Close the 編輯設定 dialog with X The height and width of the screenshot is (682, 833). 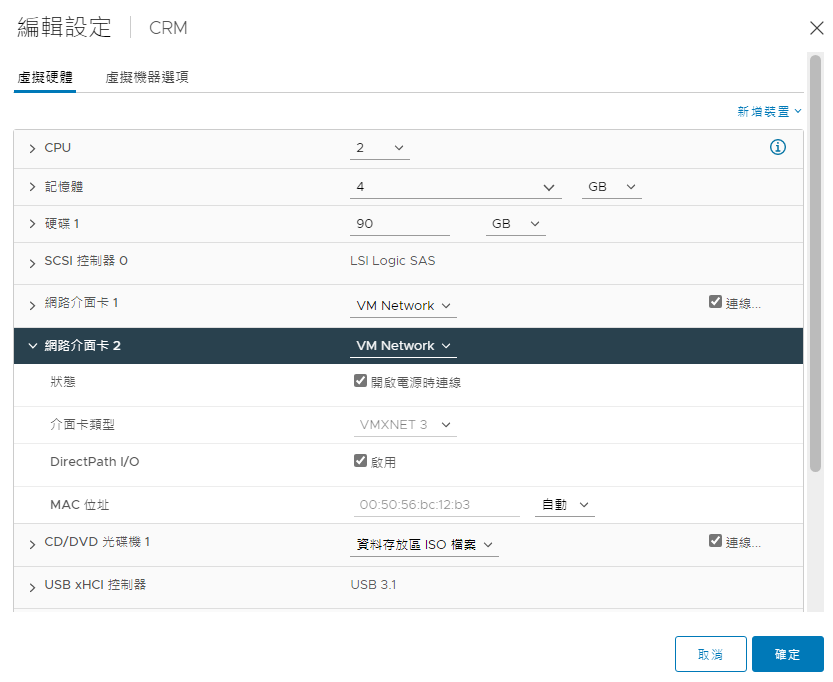pos(817,28)
